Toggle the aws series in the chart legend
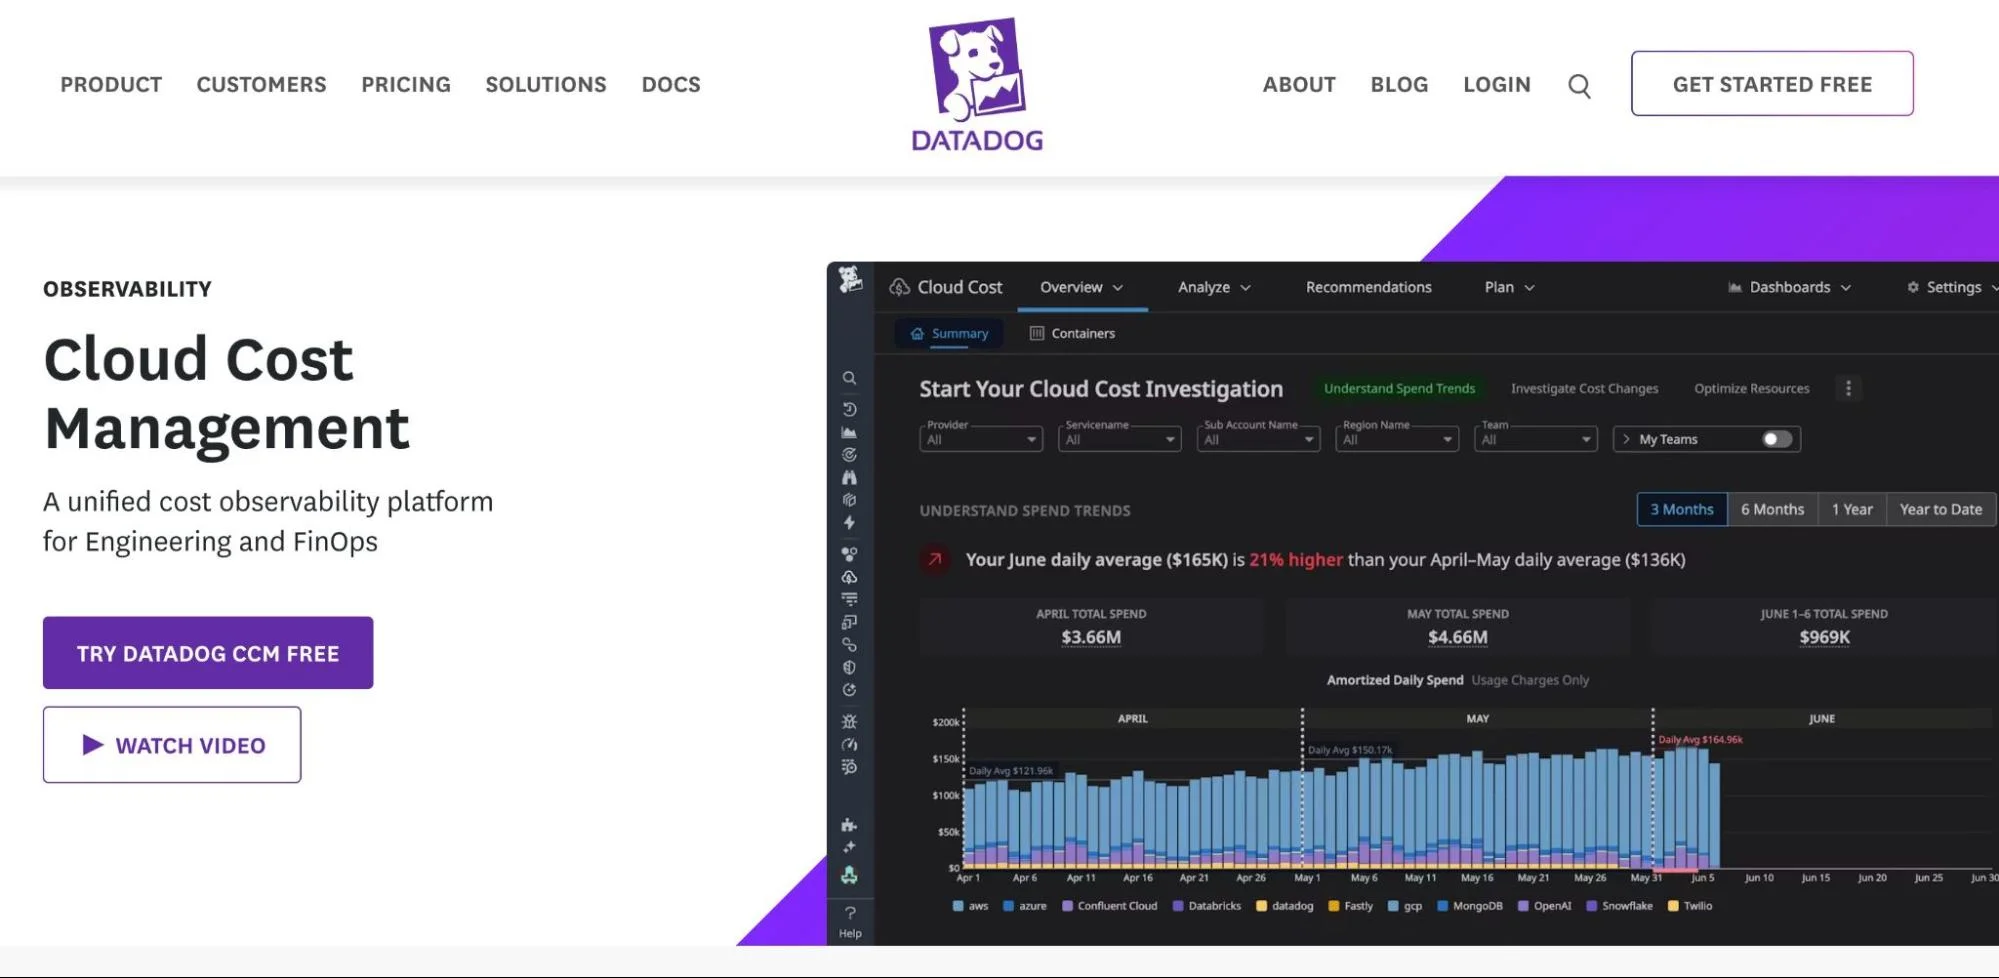The image size is (1999, 978). point(969,906)
